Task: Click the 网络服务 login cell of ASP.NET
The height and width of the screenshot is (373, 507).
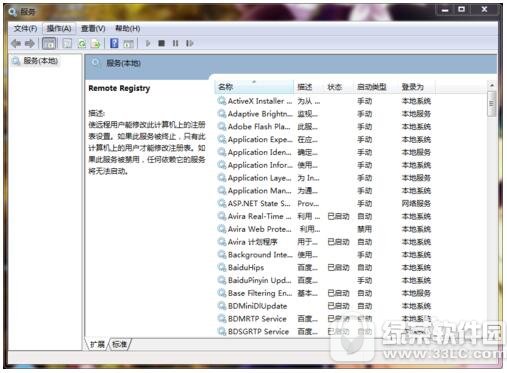Action: point(416,204)
